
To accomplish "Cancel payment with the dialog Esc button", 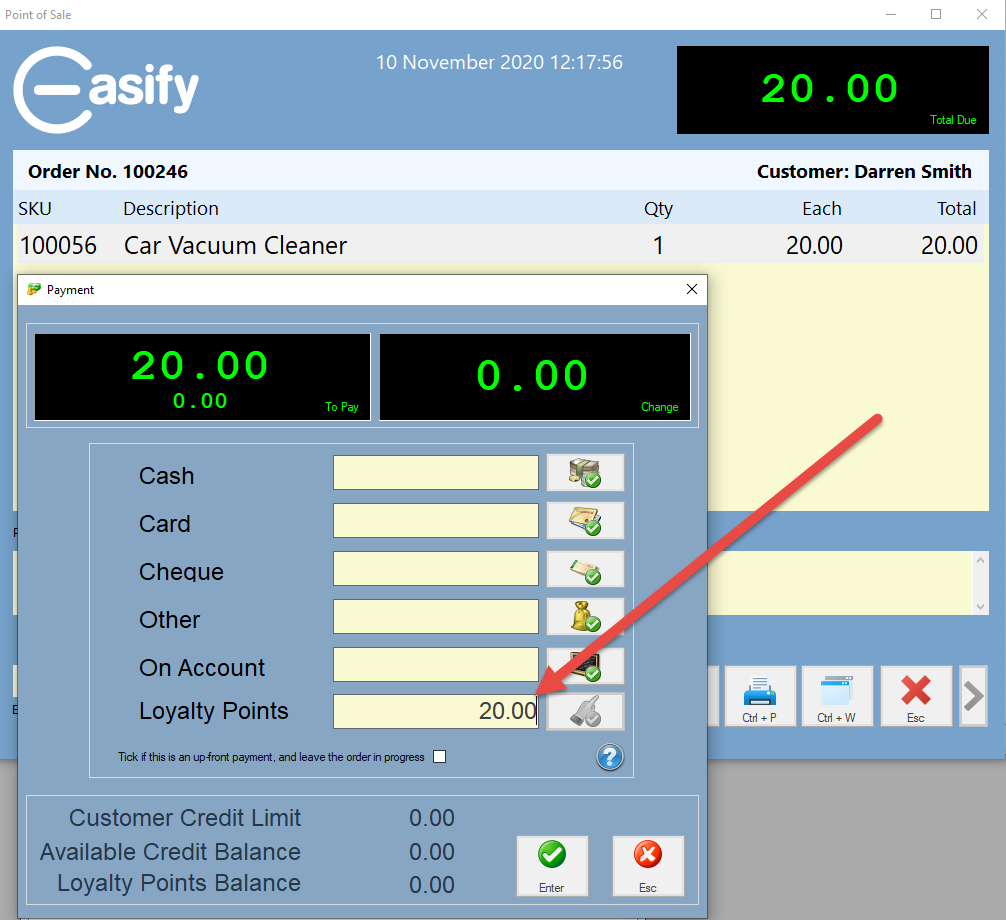I will tap(648, 865).
